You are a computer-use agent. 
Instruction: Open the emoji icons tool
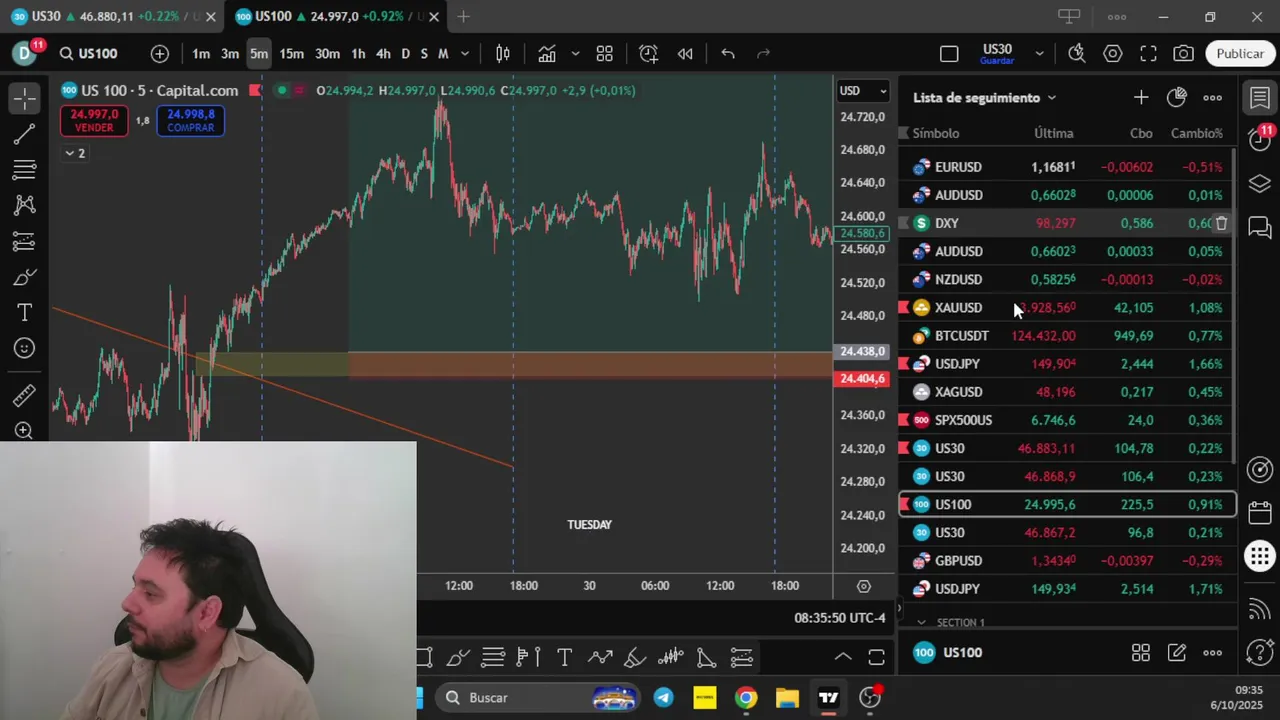25,348
